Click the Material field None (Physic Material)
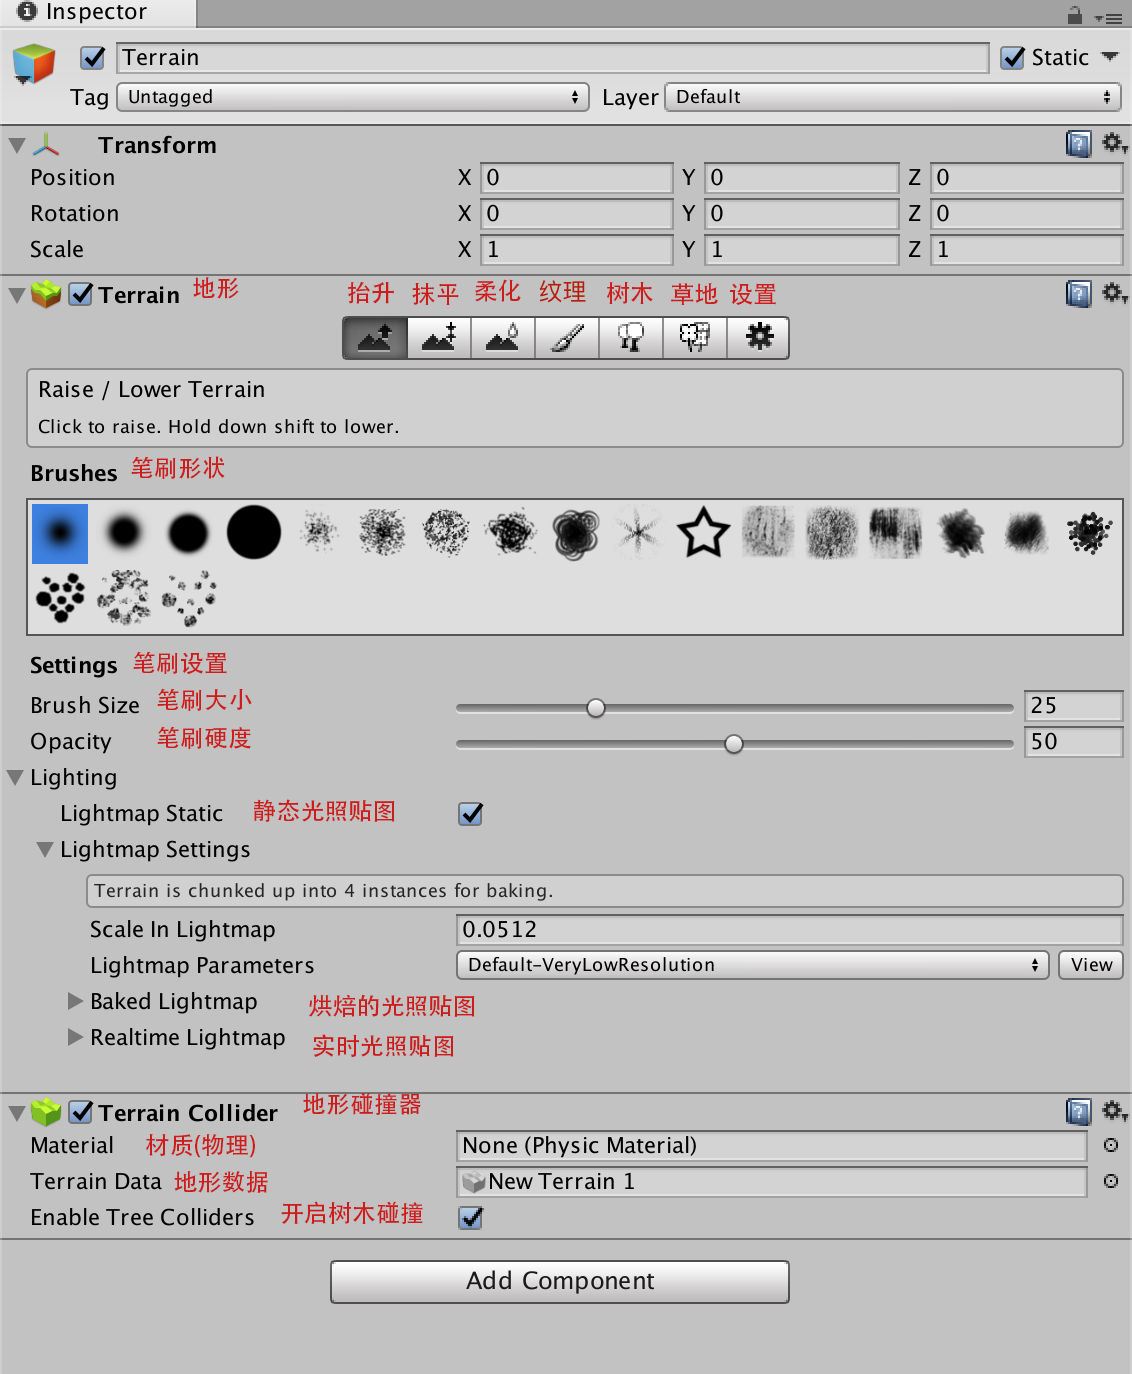 (772, 1146)
